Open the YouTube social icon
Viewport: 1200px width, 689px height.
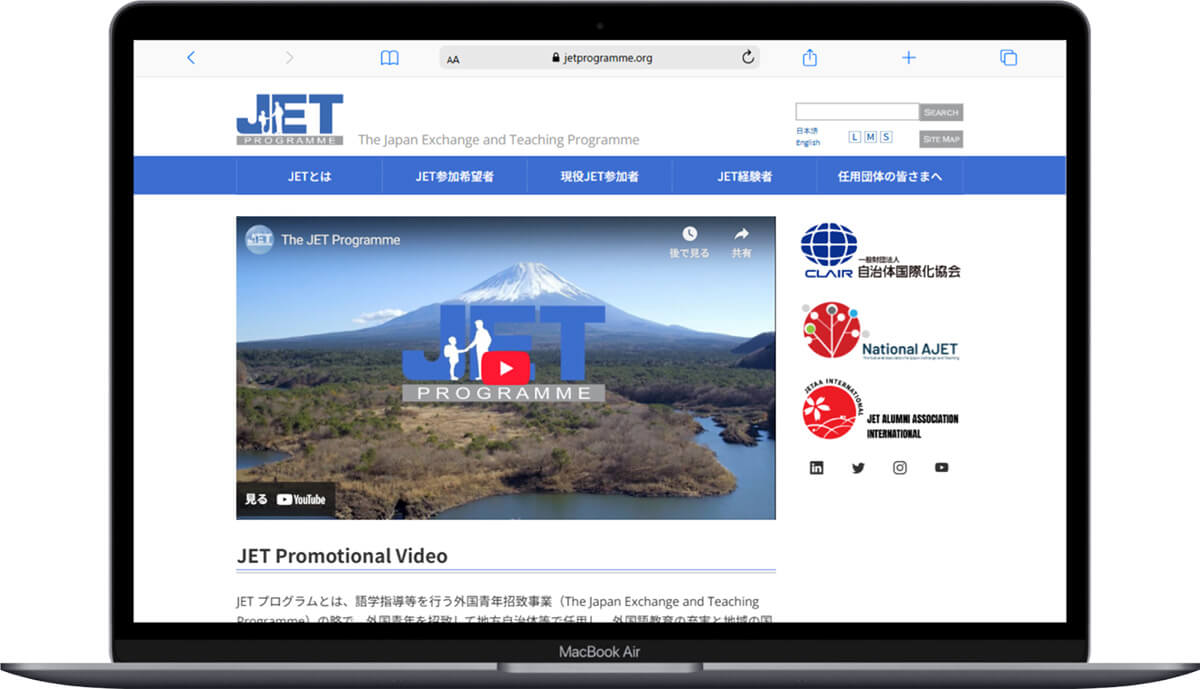click(x=941, y=468)
